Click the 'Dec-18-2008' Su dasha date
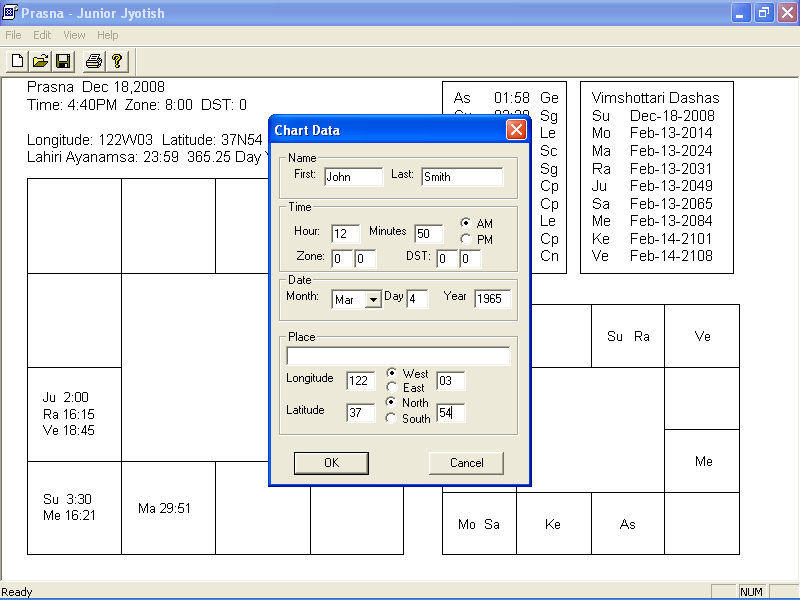Image resolution: width=800 pixels, height=600 pixels. point(672,115)
